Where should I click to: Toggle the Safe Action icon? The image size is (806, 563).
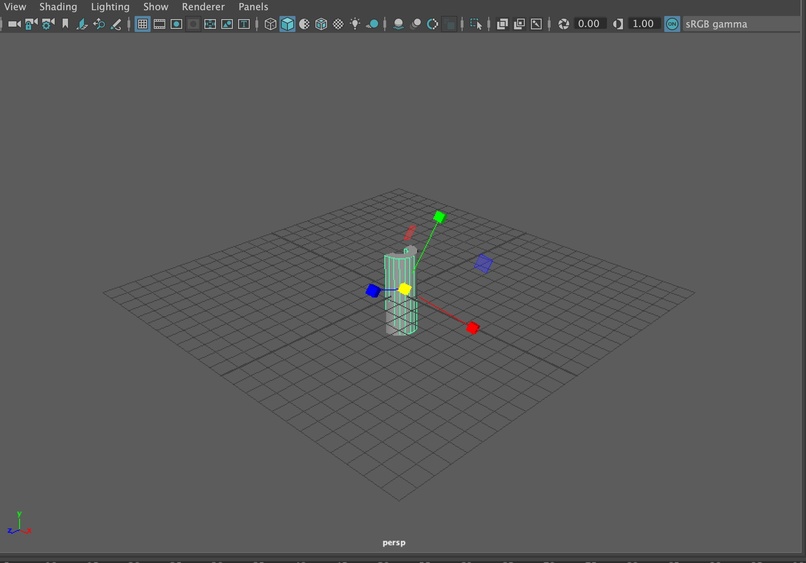[227, 24]
